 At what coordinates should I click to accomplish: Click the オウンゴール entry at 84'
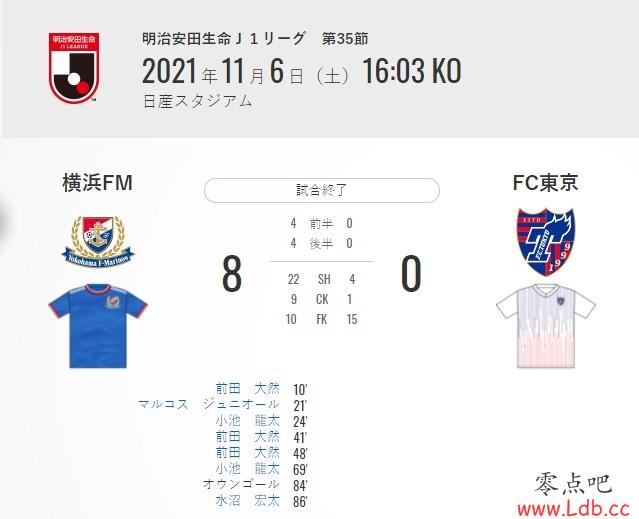pyautogui.click(x=241, y=484)
